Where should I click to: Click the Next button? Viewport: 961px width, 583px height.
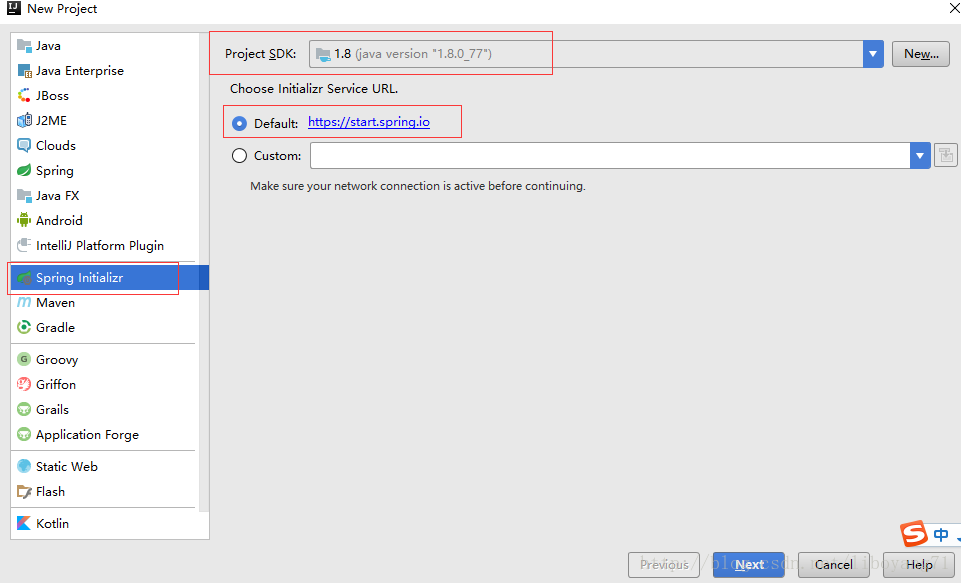(749, 565)
